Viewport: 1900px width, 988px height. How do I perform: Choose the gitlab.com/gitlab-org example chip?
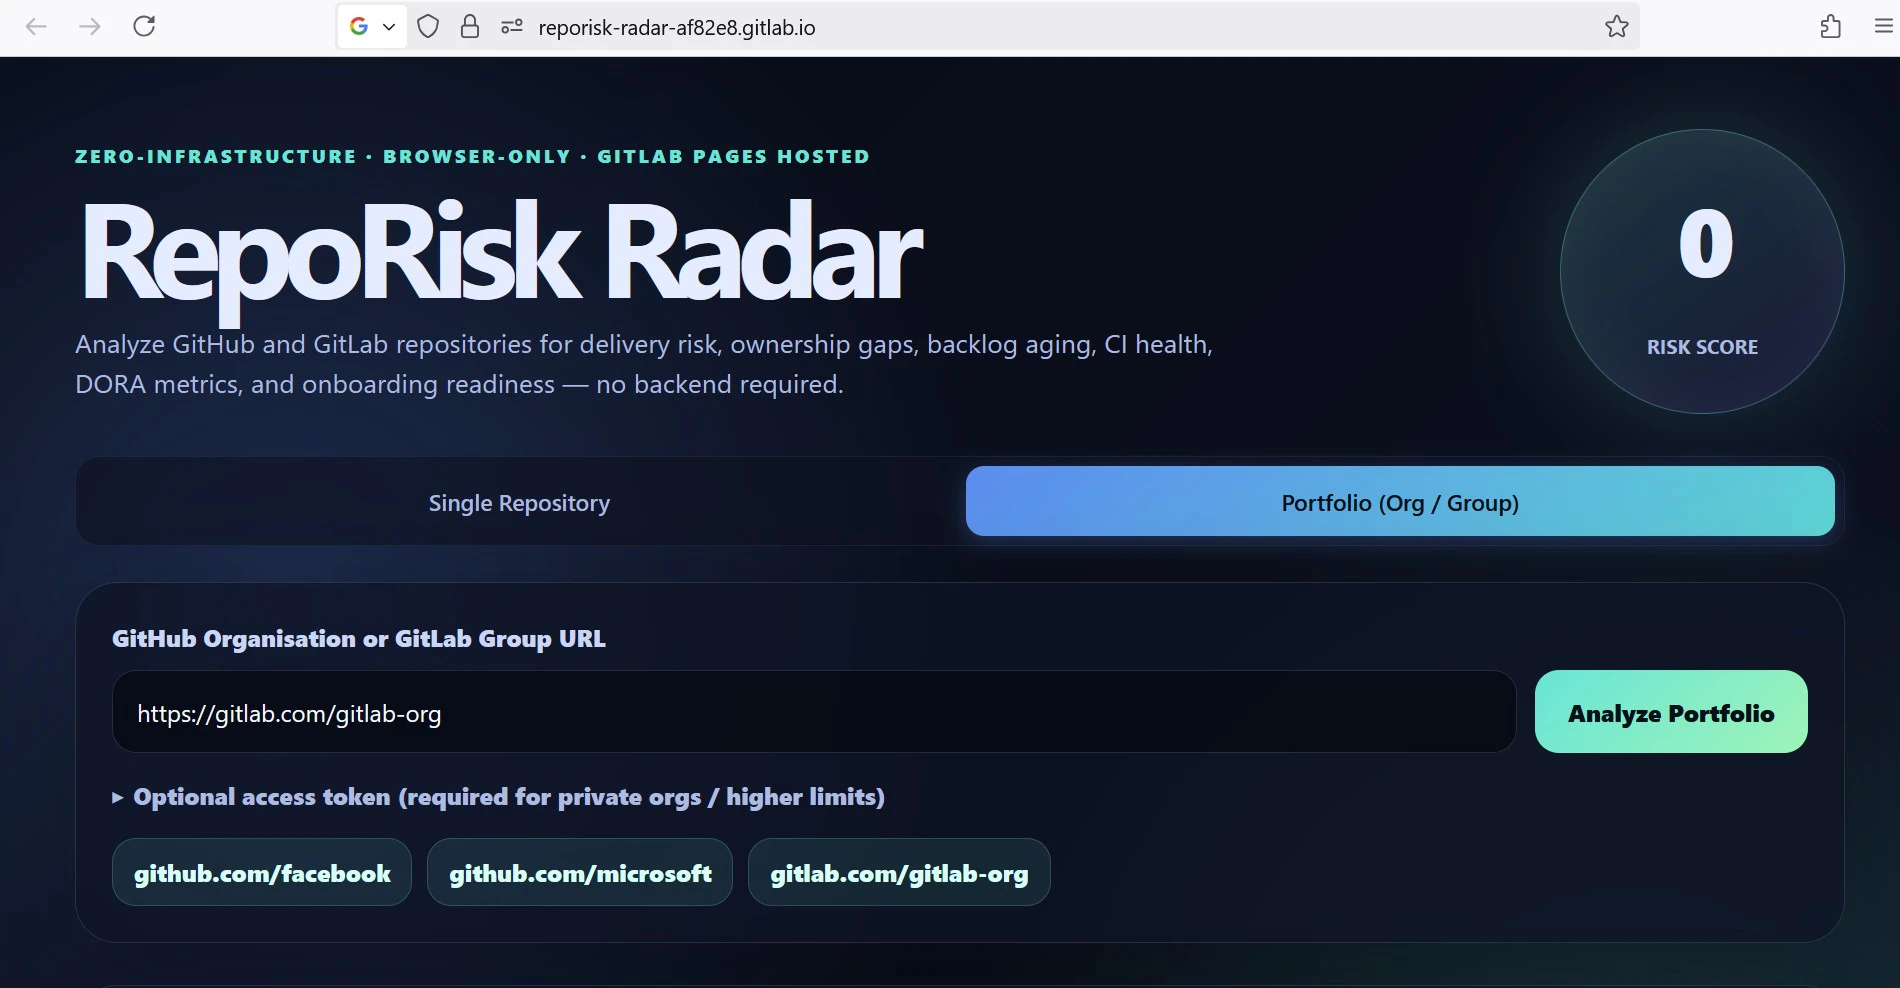tap(899, 872)
